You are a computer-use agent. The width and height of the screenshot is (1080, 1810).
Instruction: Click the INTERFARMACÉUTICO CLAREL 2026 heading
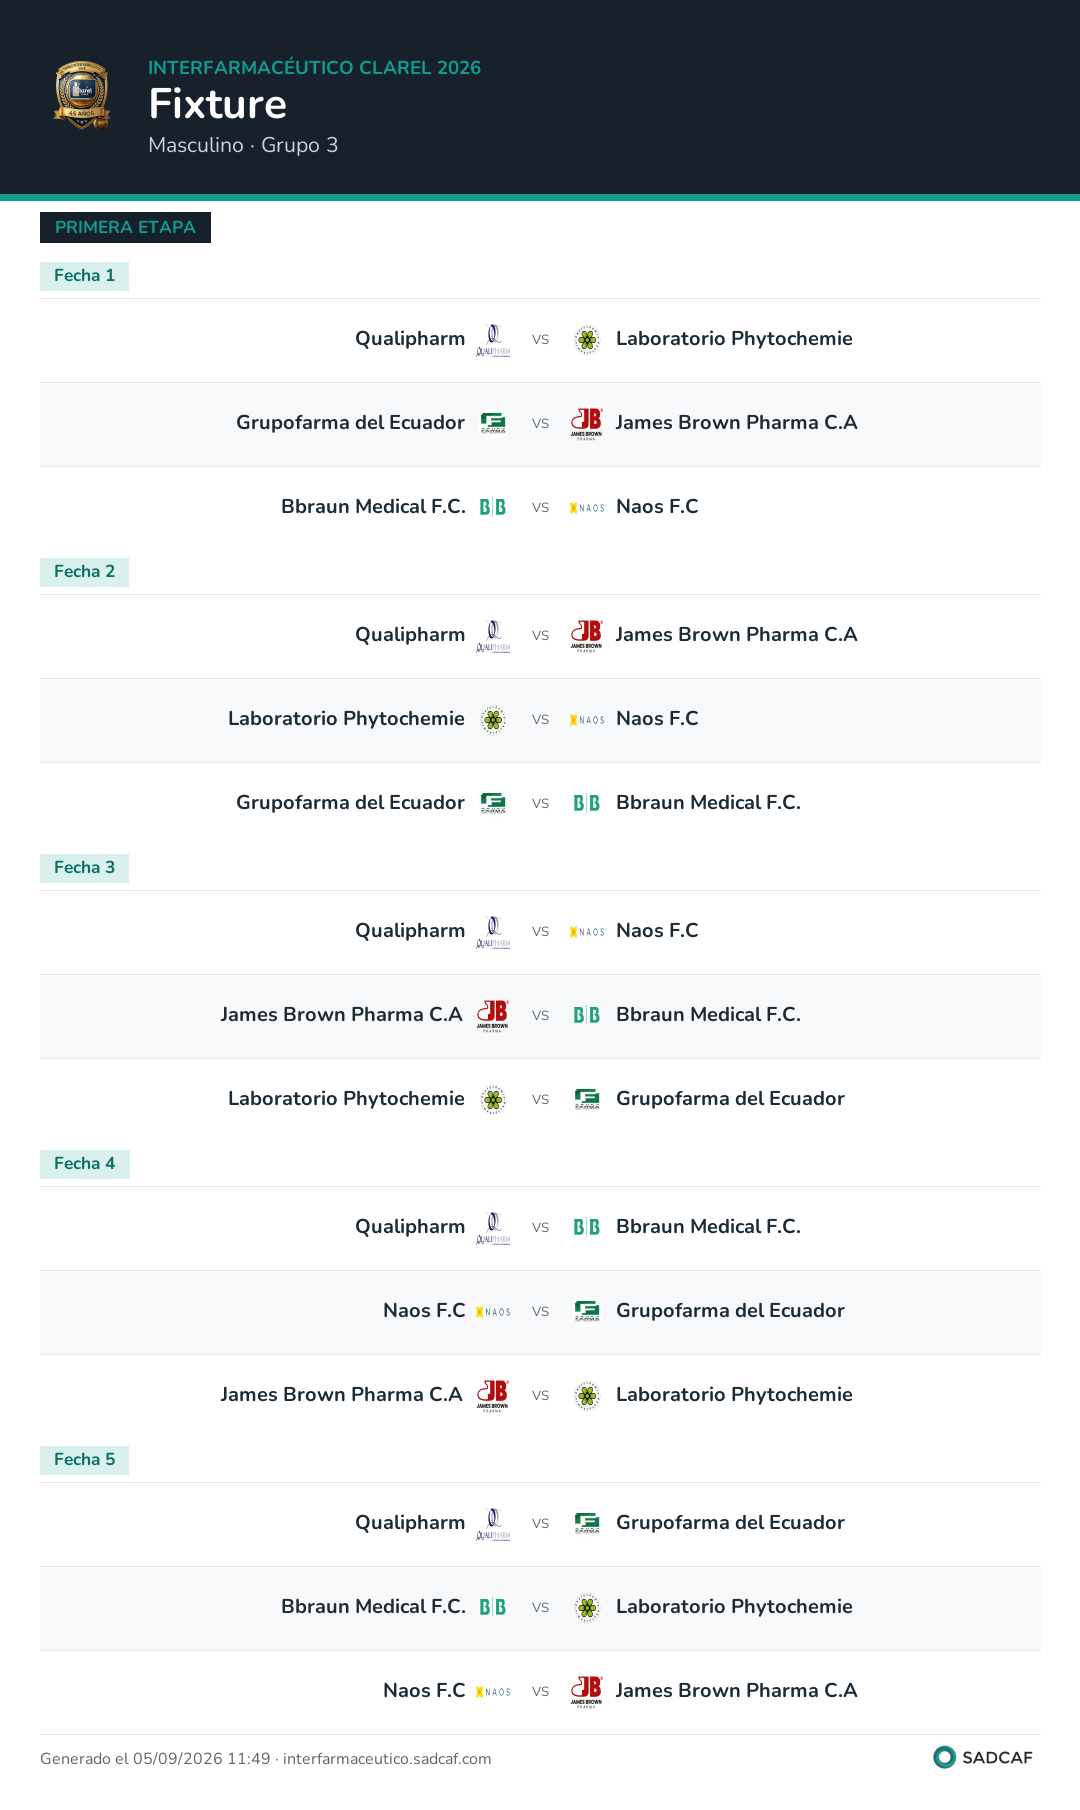tap(314, 67)
